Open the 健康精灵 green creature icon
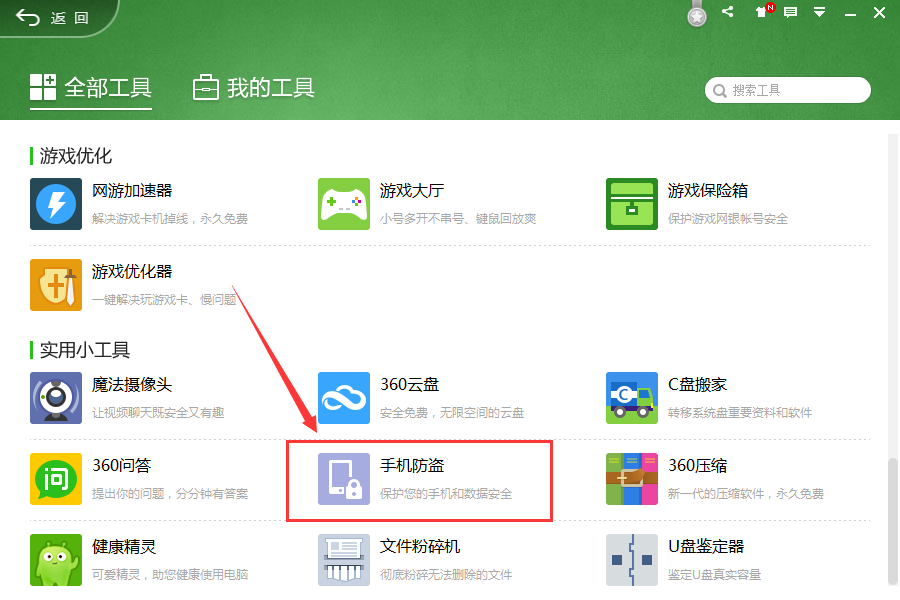Image resolution: width=900 pixels, height=600 pixels. 56,560
